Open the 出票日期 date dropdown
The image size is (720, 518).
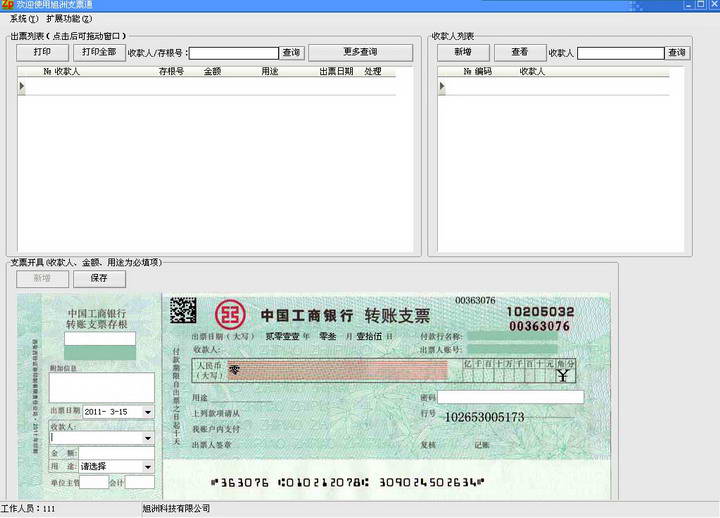[148, 412]
